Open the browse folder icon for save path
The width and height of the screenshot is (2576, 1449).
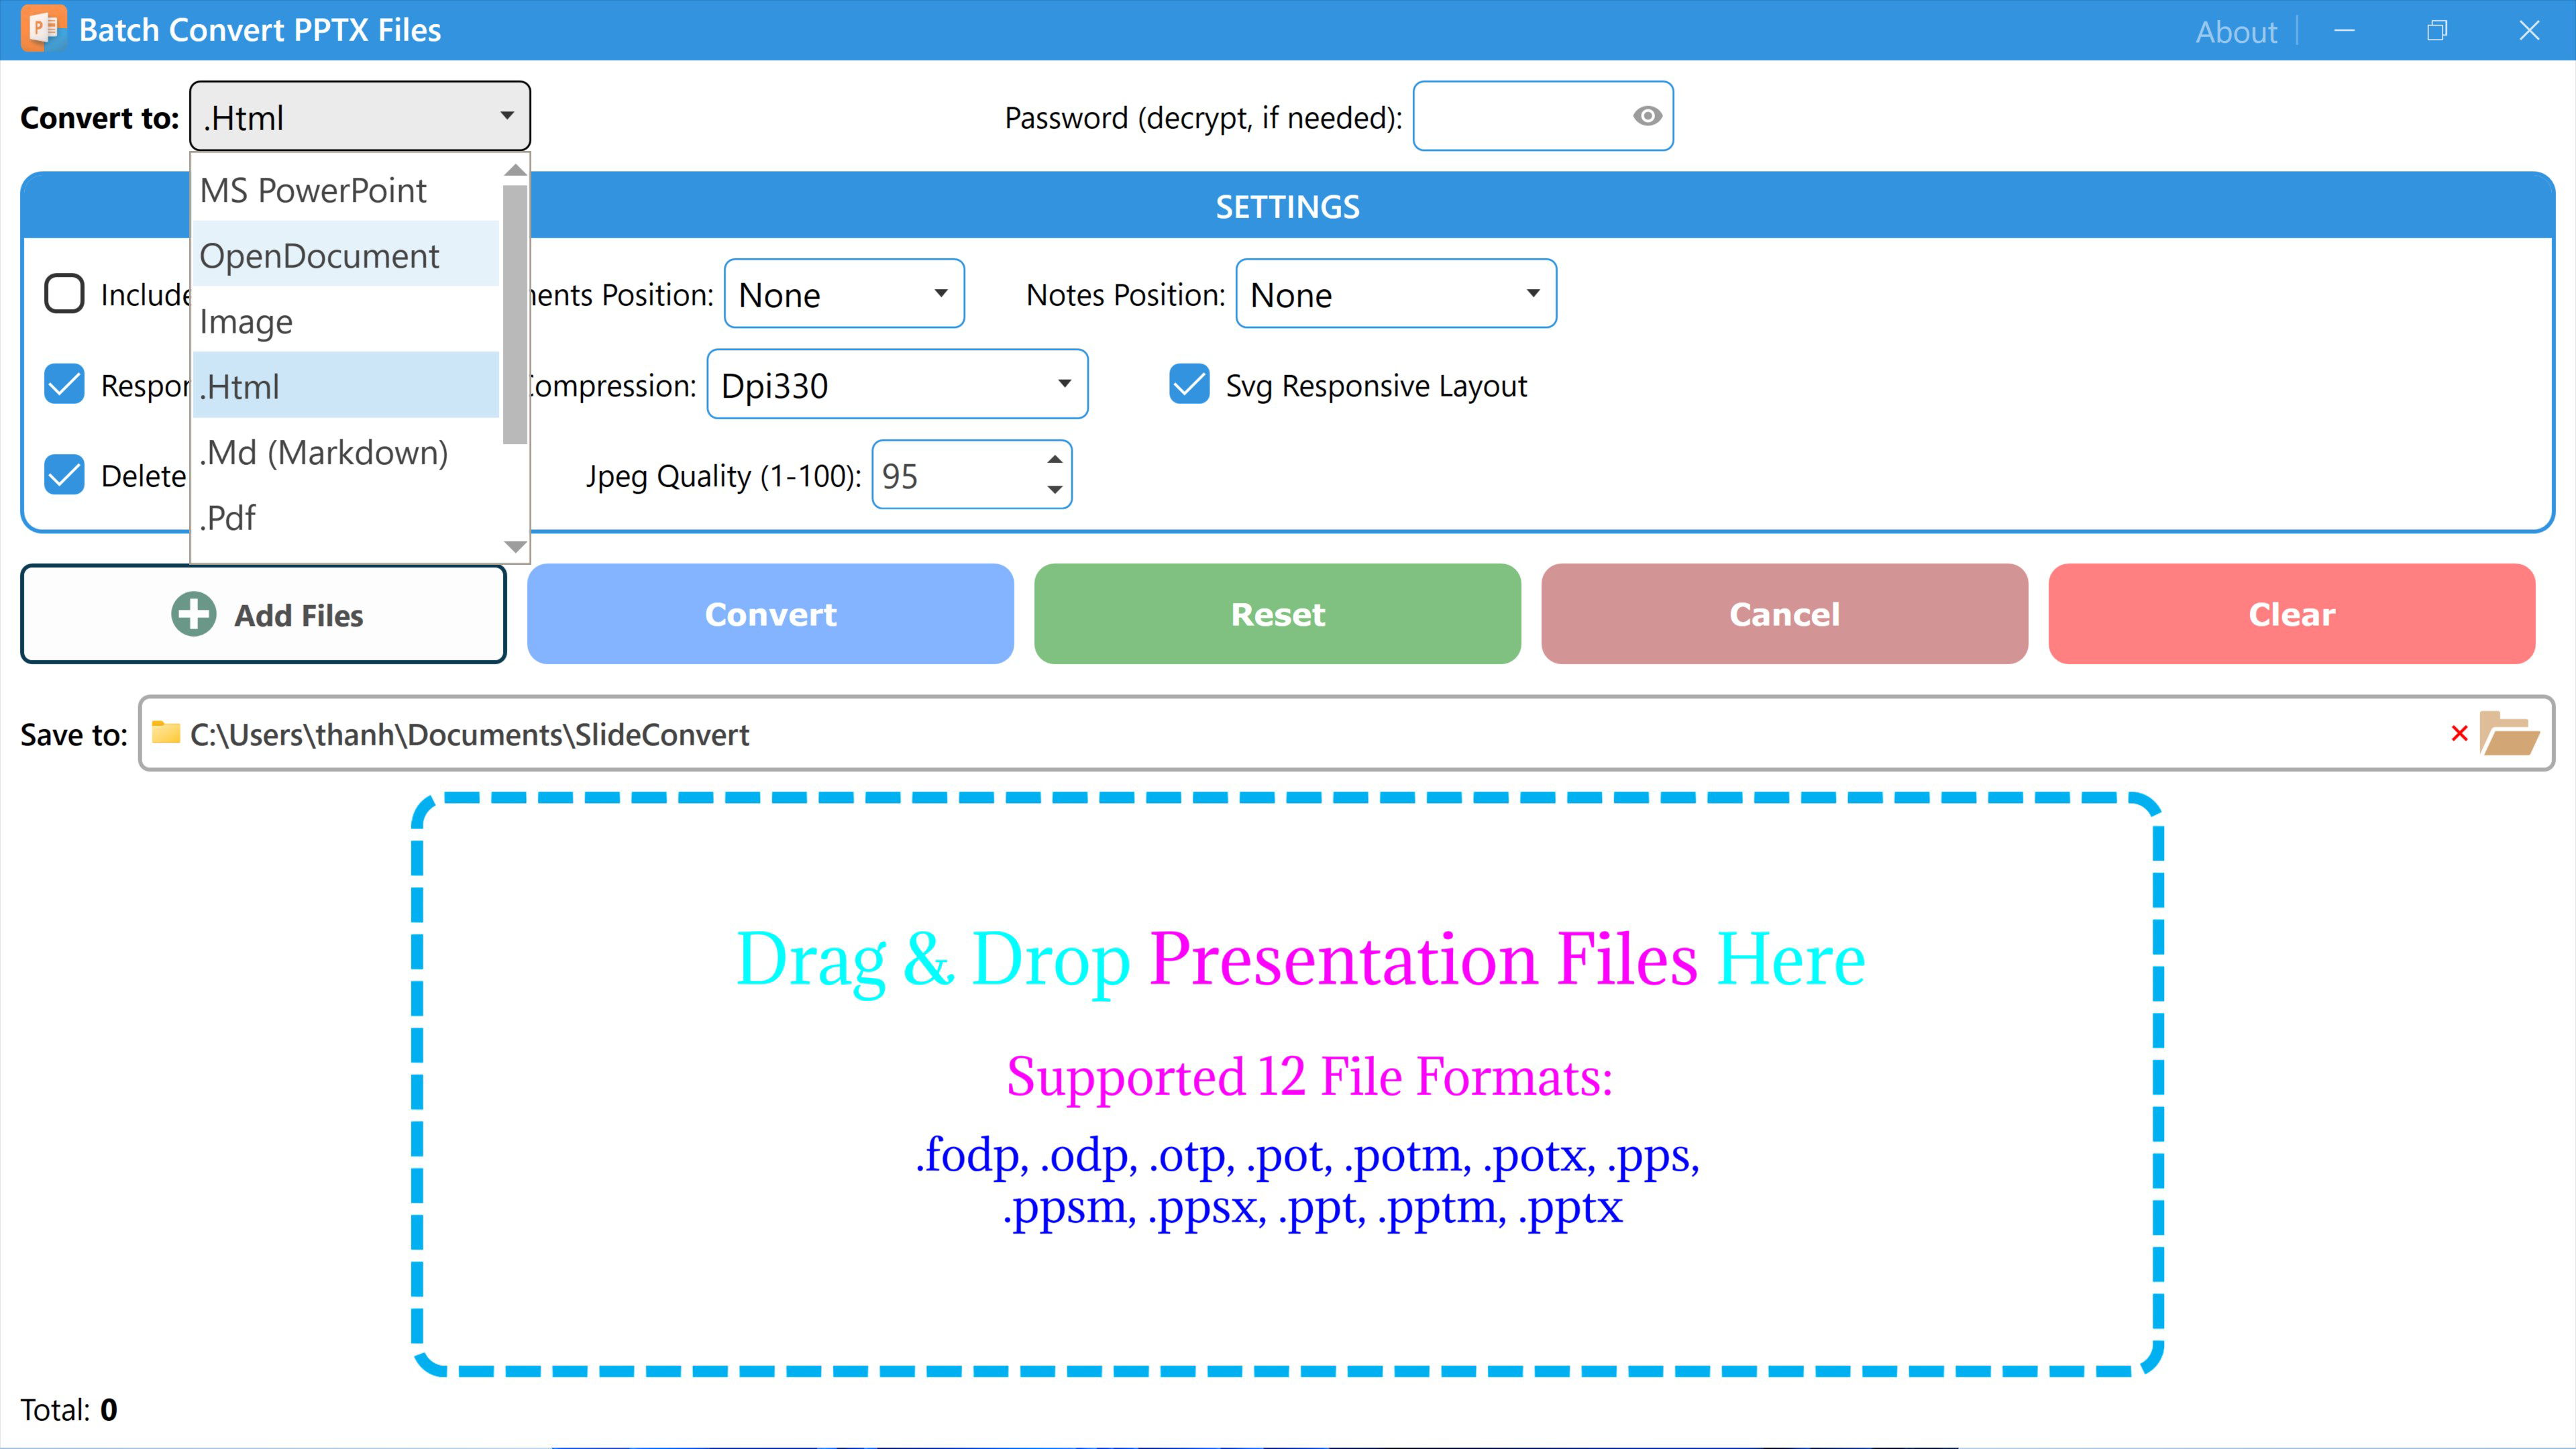(x=2509, y=734)
